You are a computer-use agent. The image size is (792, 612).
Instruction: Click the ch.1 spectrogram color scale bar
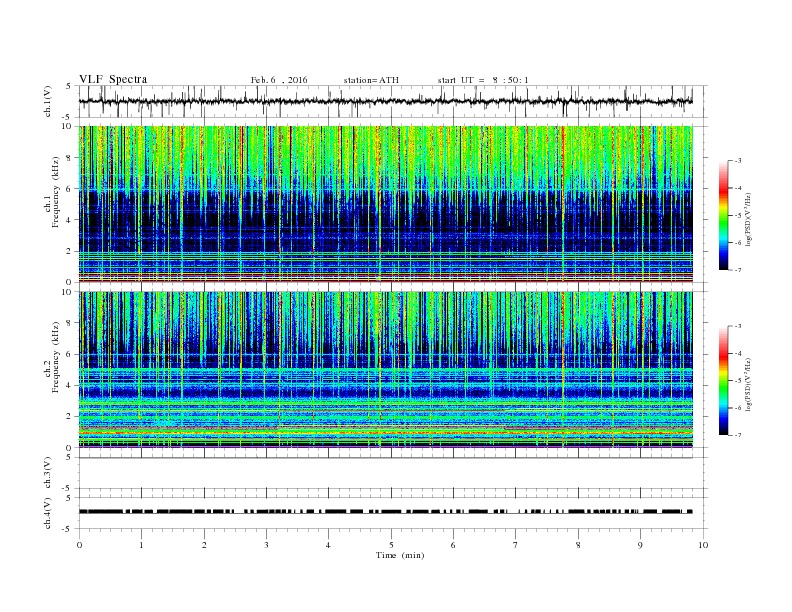click(724, 215)
